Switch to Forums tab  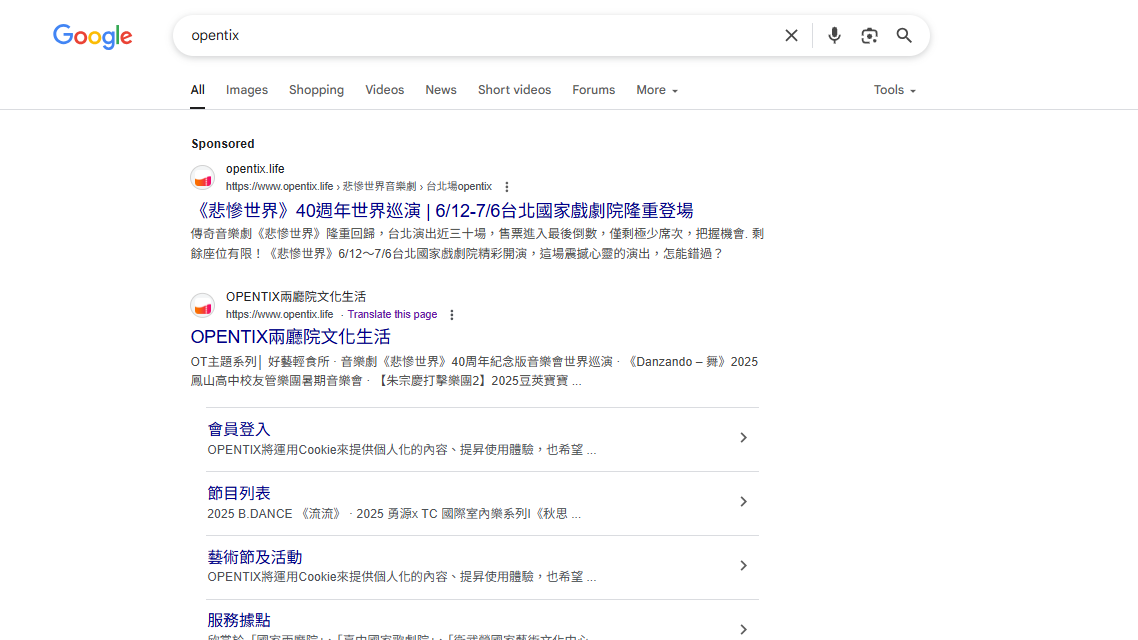pos(594,90)
